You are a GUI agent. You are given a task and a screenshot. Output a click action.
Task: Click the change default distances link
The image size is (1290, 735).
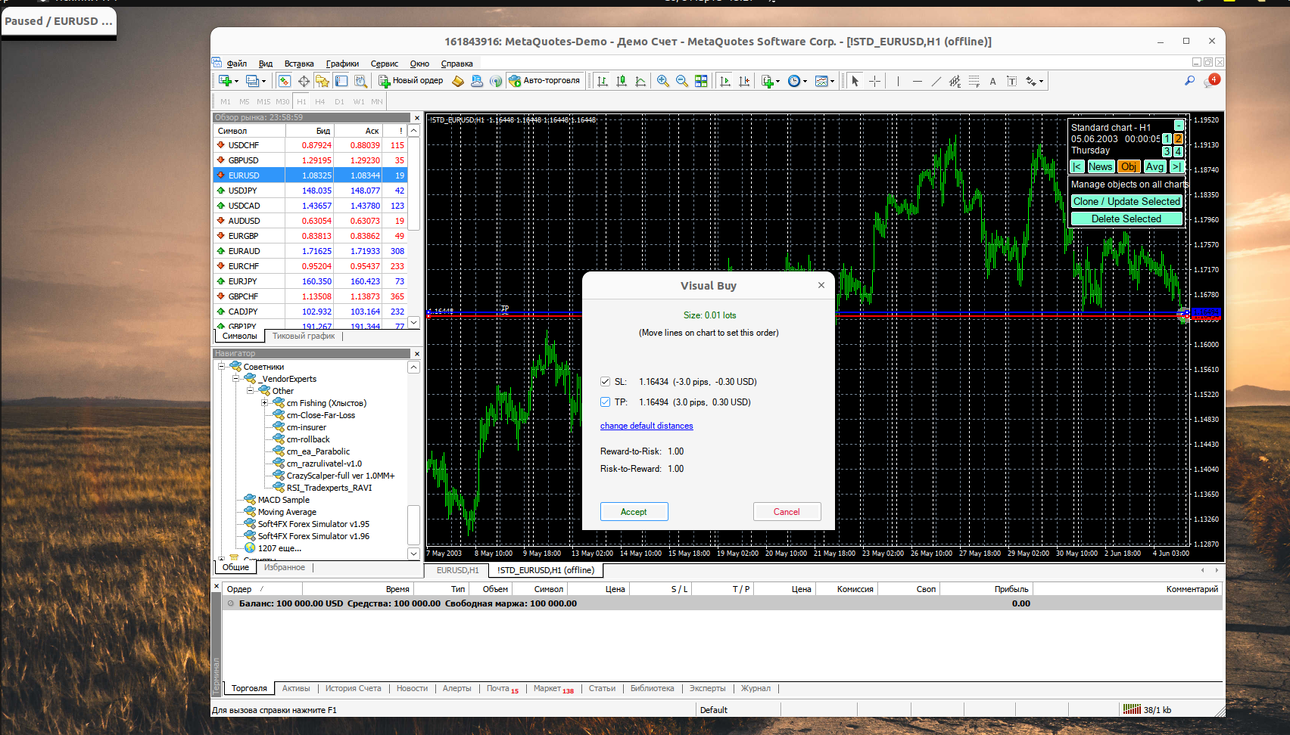tap(646, 426)
